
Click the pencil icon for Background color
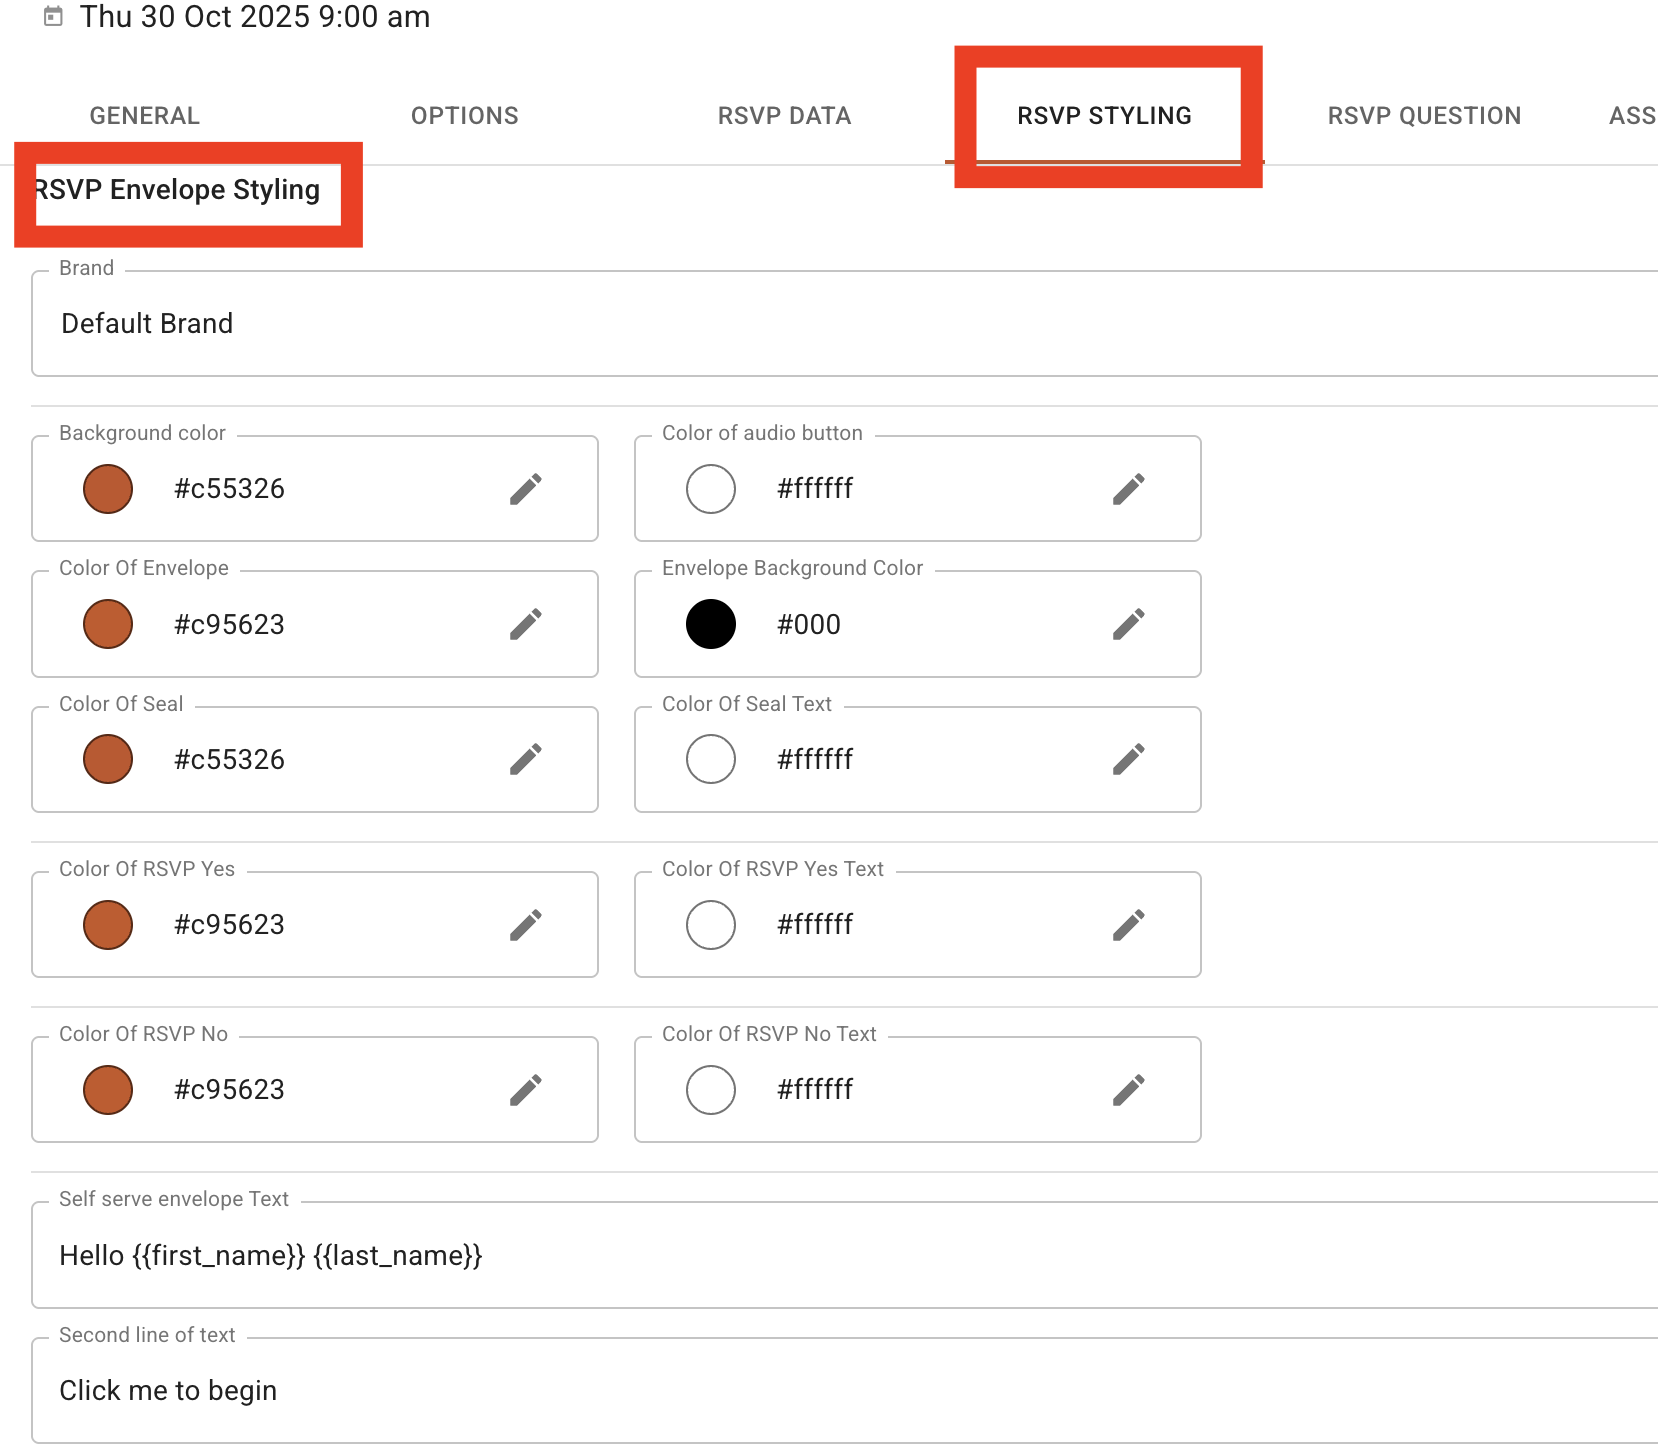coord(525,489)
